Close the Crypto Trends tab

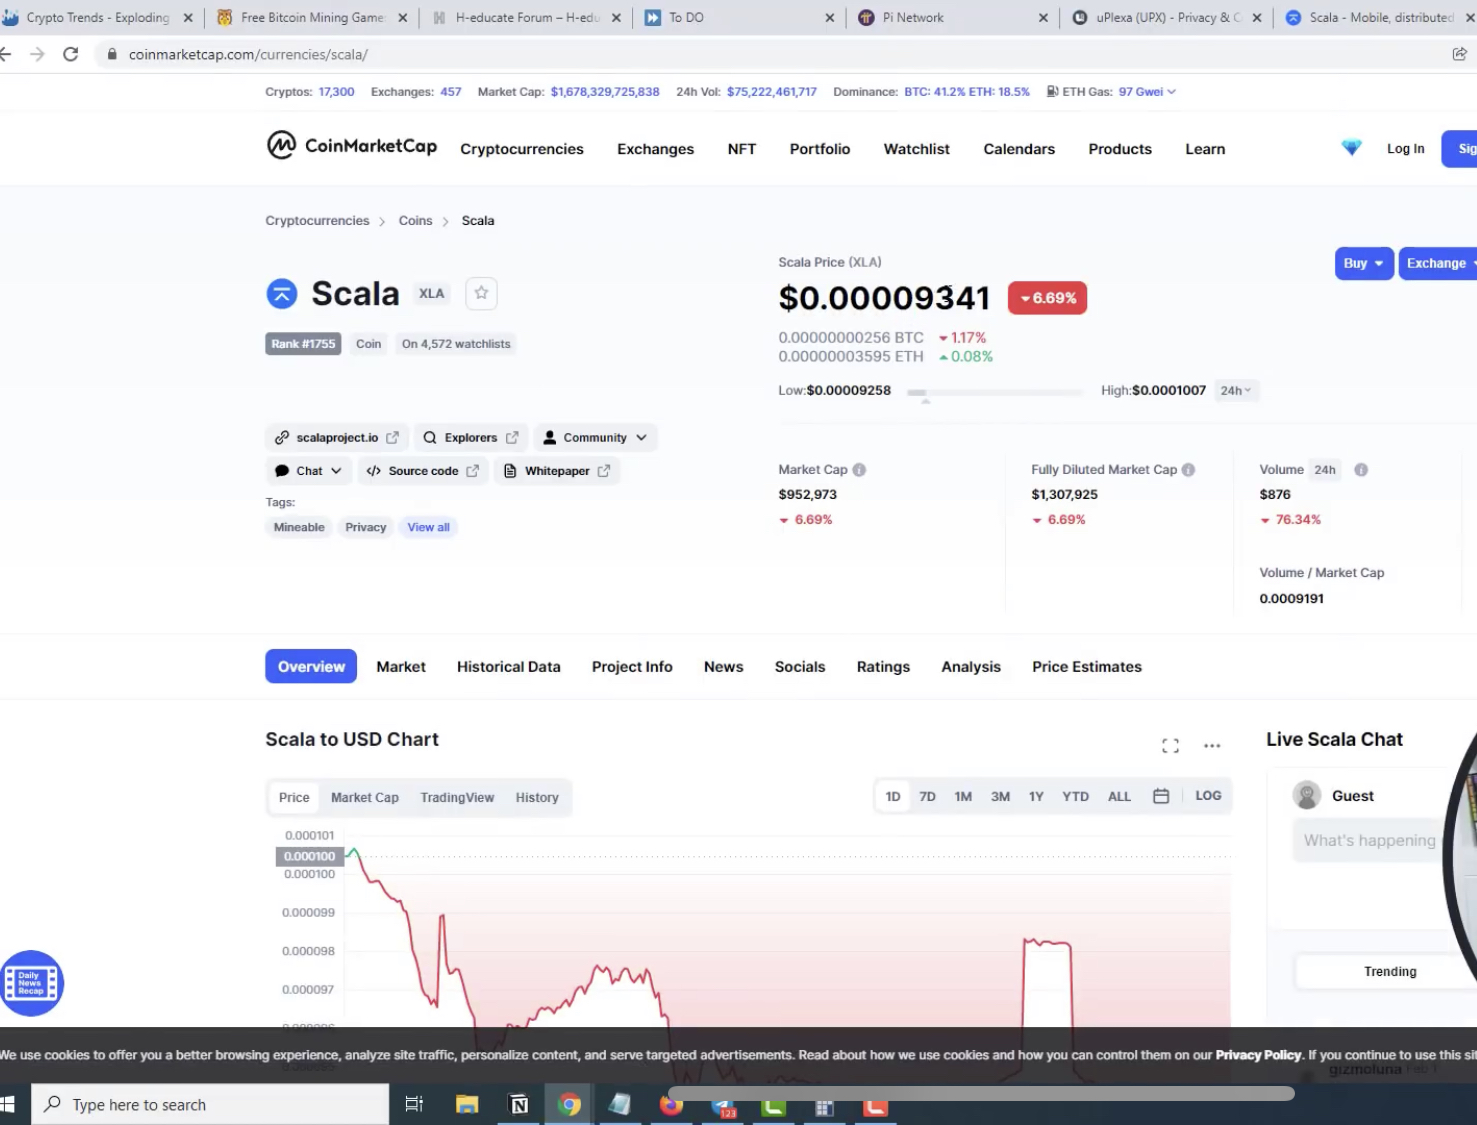click(x=188, y=18)
